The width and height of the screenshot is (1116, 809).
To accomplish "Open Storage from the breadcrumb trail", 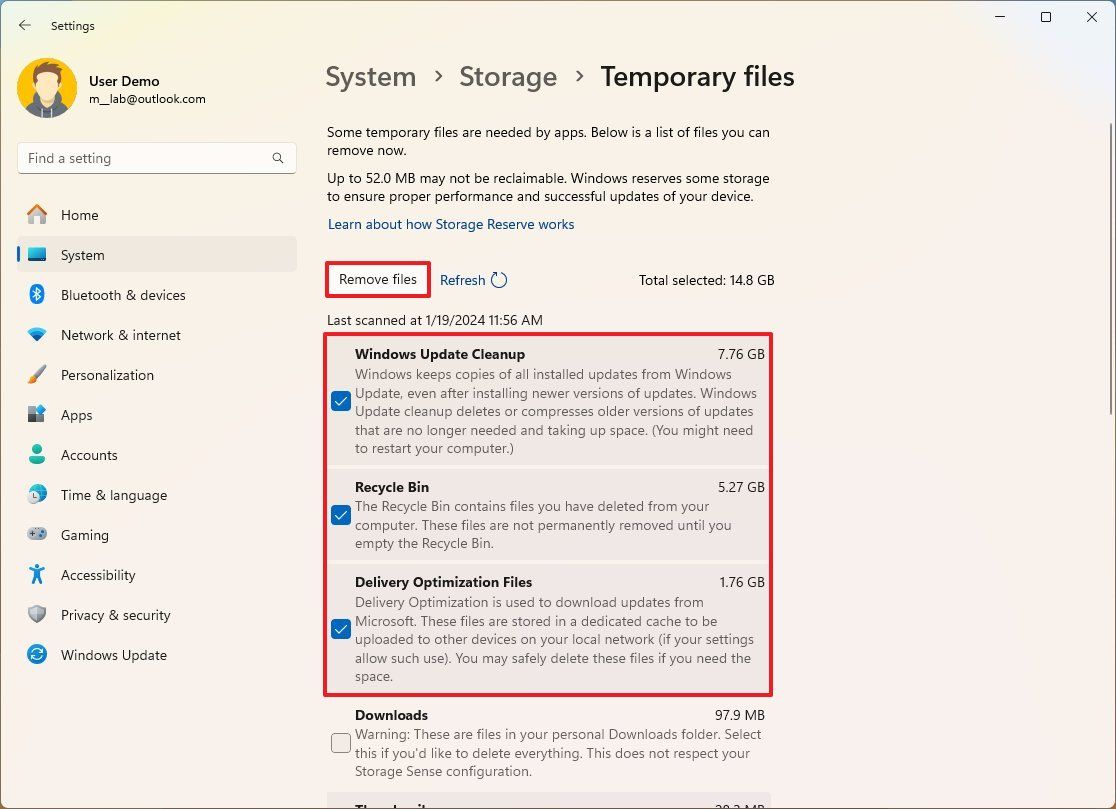I will 508,76.
